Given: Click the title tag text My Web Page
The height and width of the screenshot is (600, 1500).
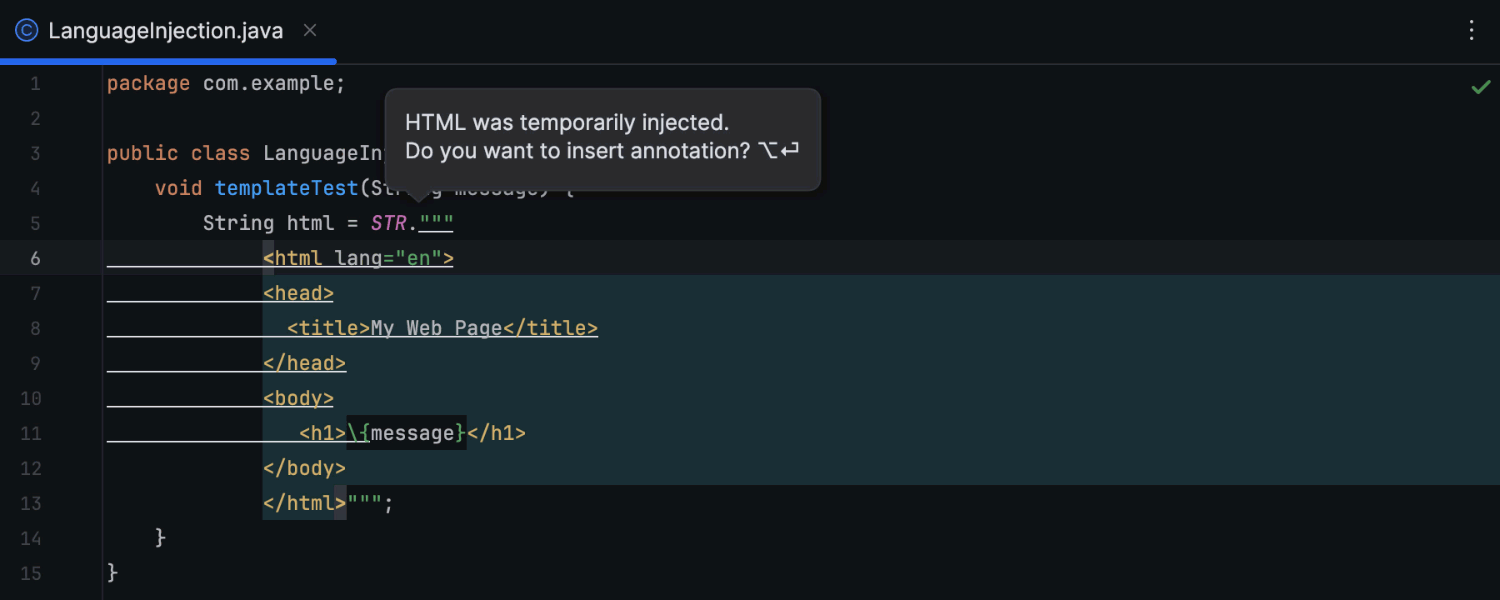Looking at the screenshot, I should tap(437, 328).
